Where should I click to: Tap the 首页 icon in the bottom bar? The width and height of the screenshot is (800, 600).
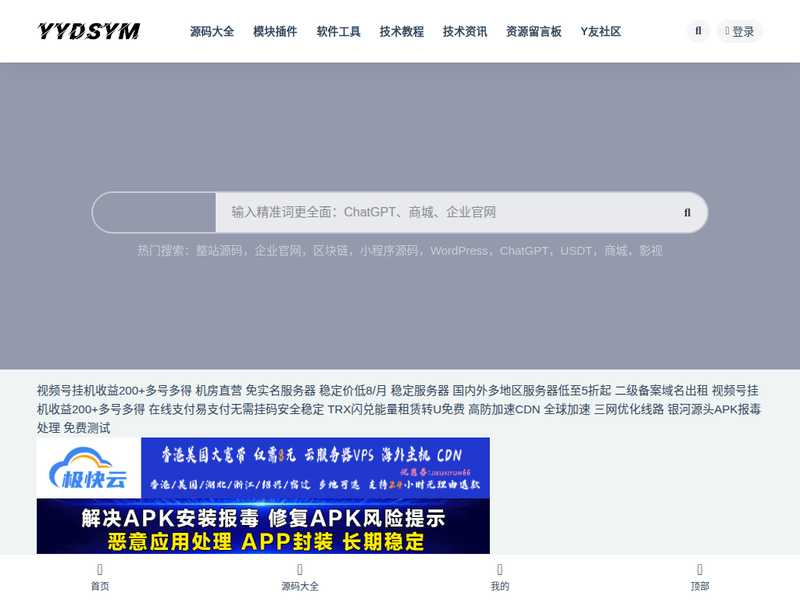100,577
